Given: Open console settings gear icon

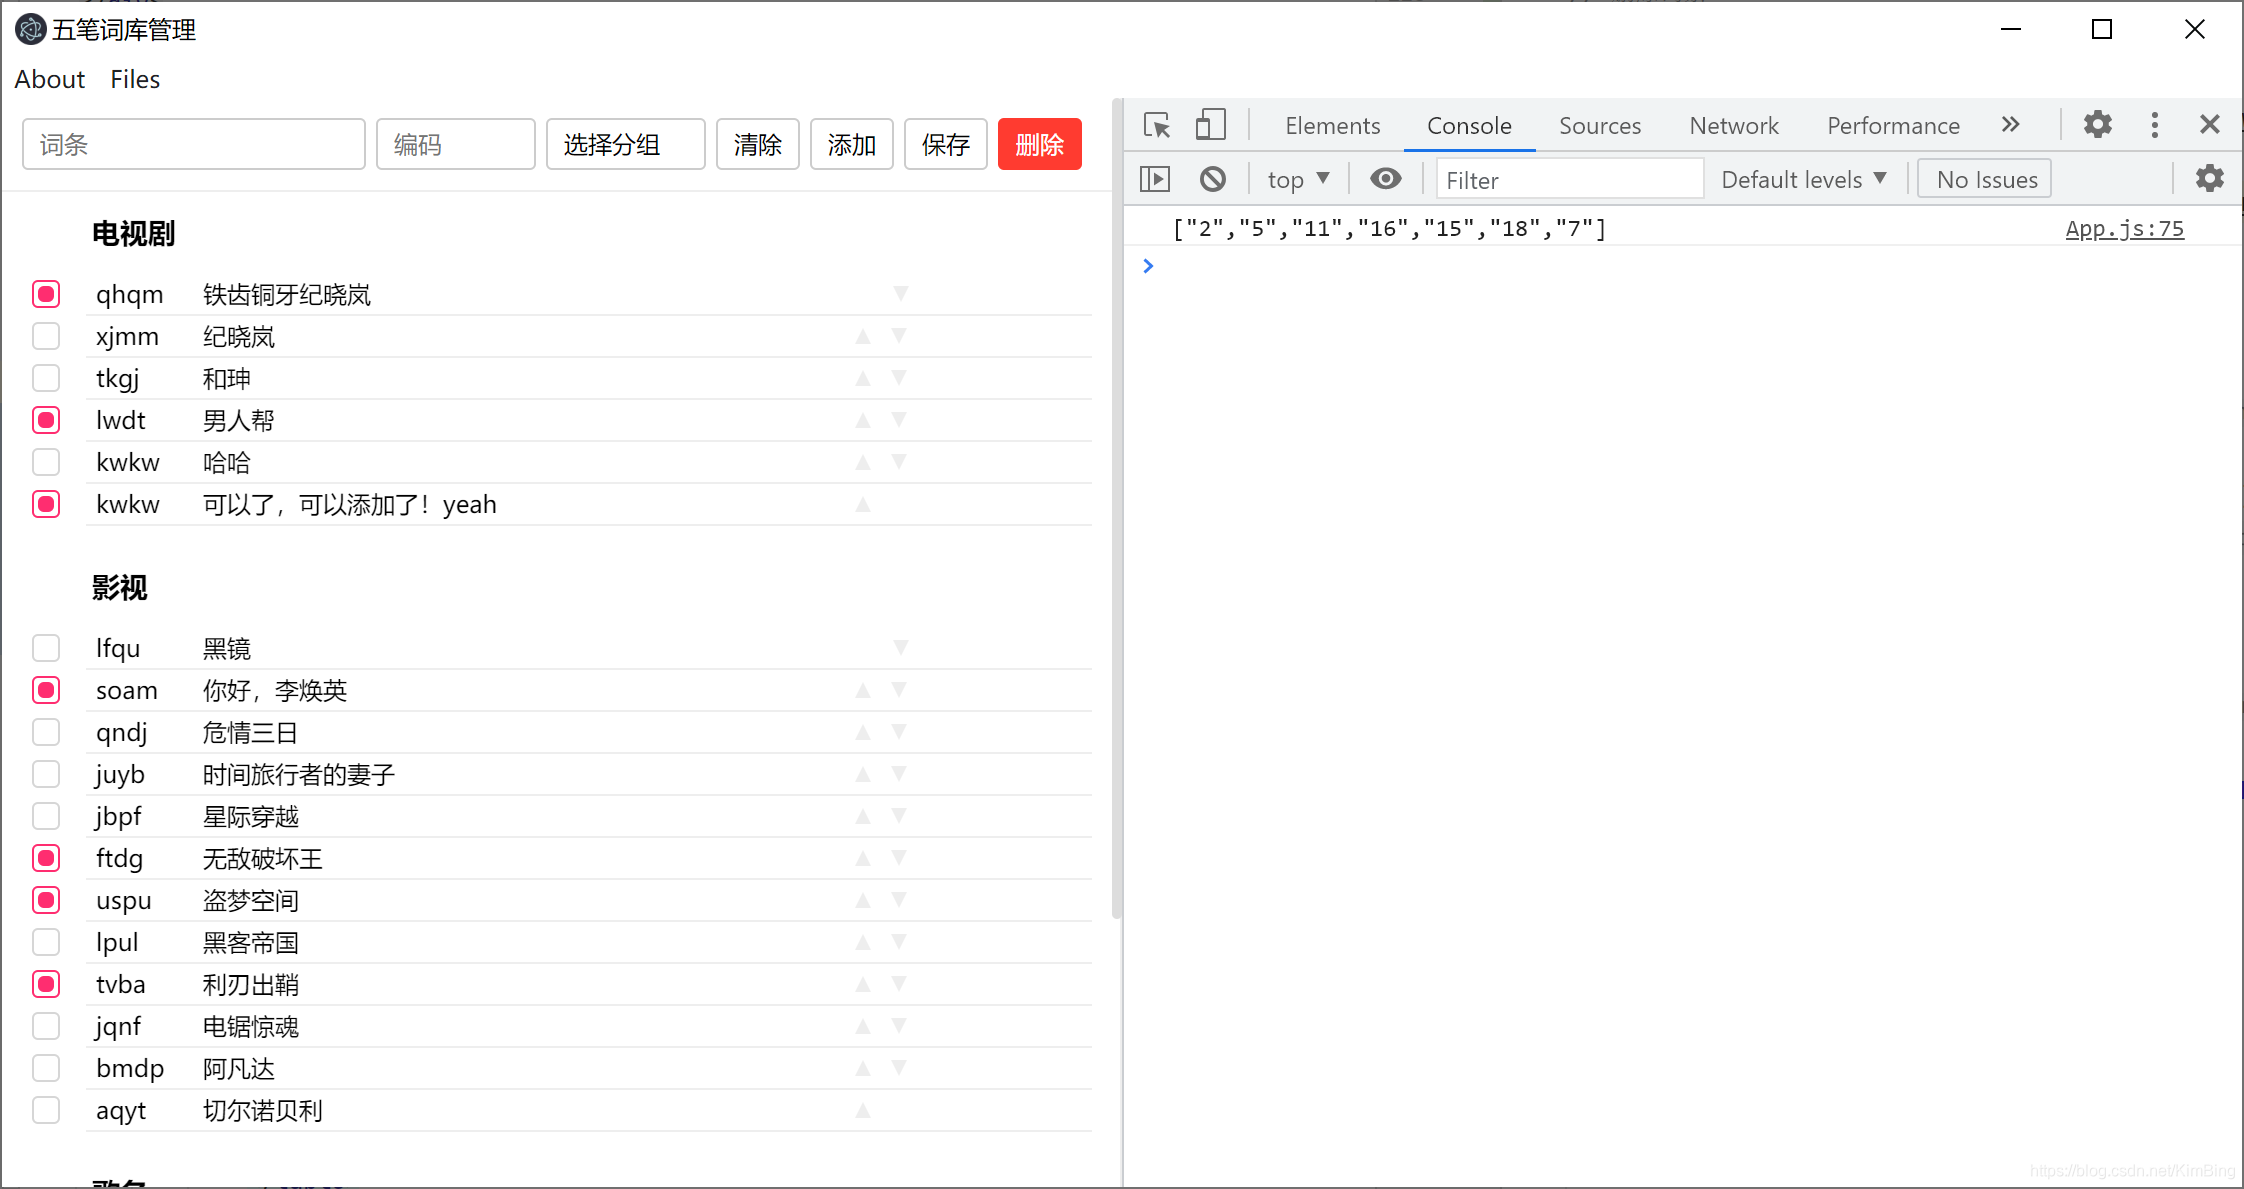Looking at the screenshot, I should point(2209,179).
